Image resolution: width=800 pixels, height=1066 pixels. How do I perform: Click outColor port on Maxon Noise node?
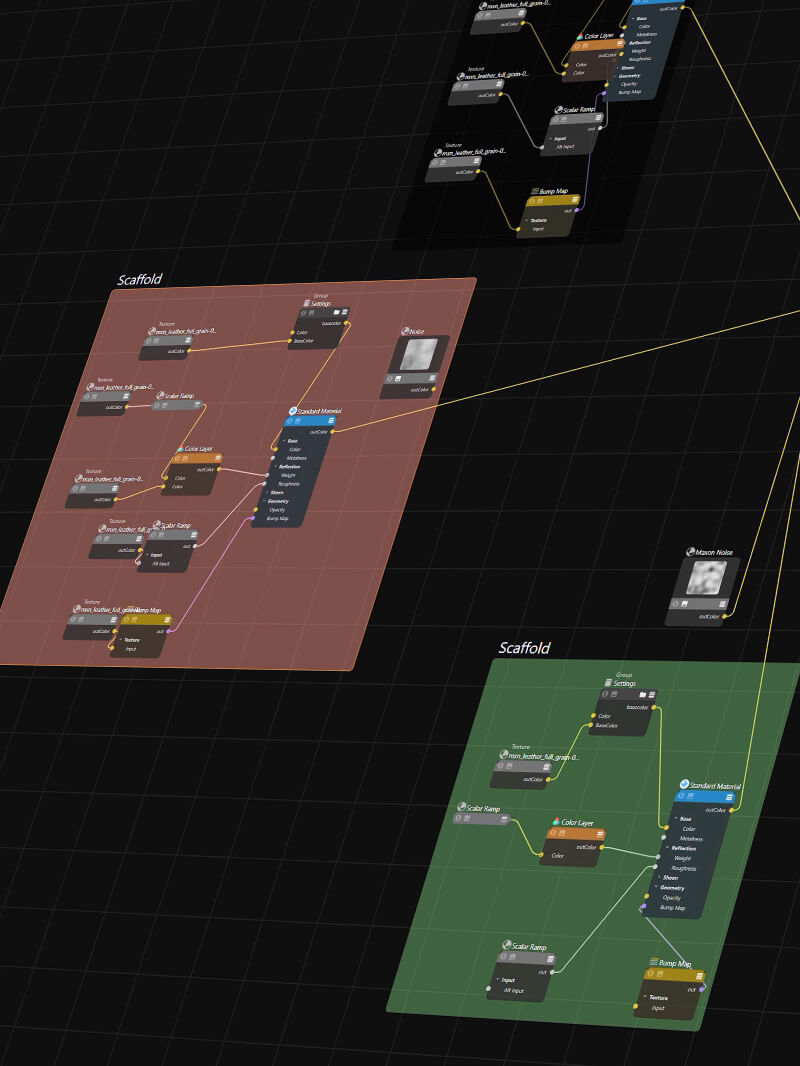pyautogui.click(x=725, y=616)
